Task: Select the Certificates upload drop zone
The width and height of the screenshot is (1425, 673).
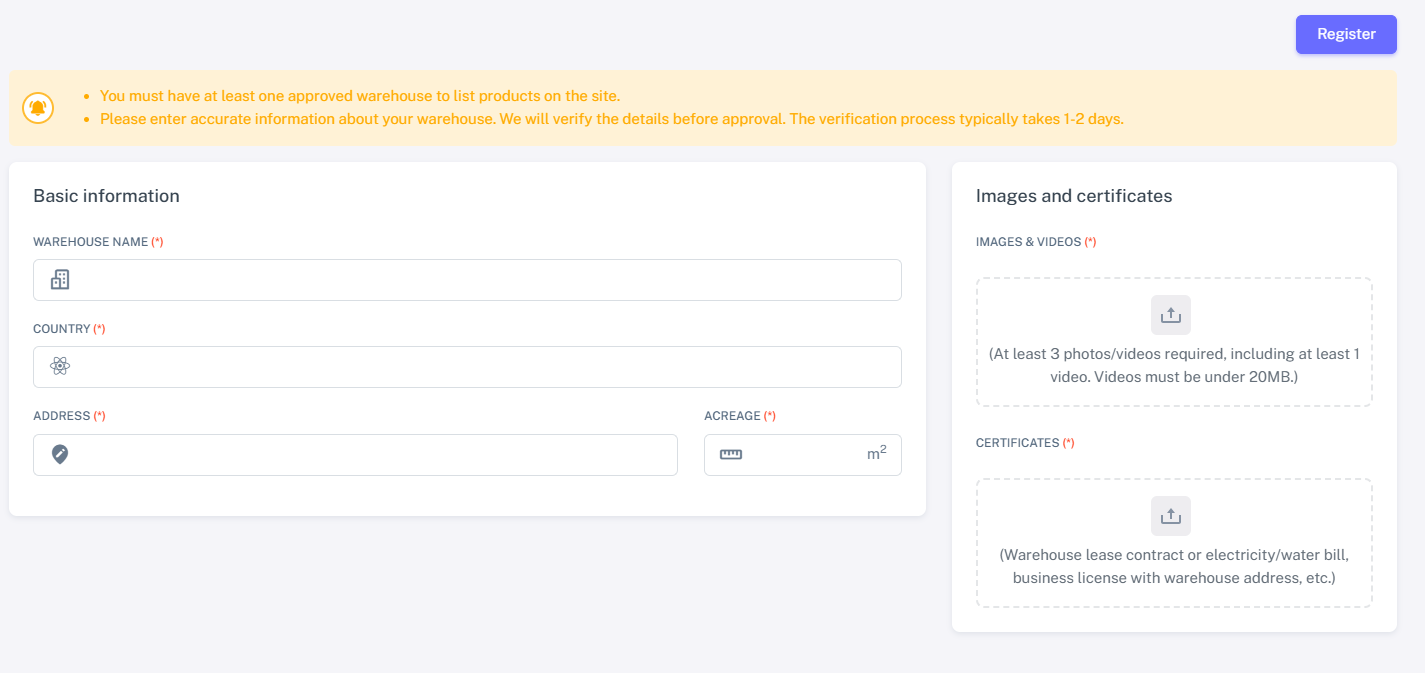Action: (1174, 543)
